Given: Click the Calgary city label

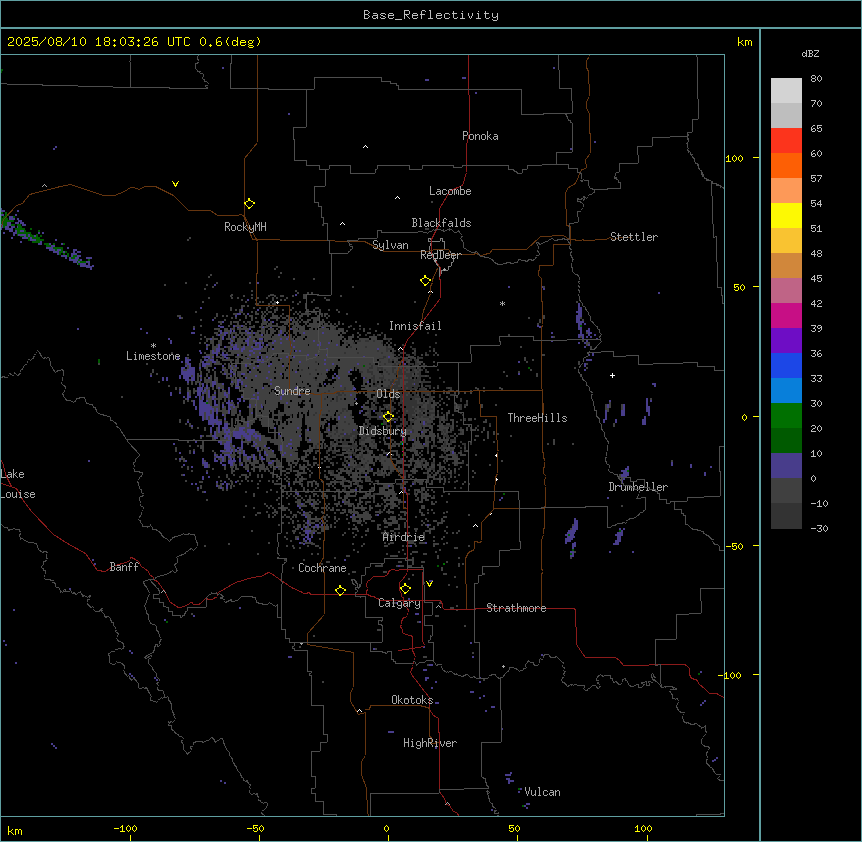Looking at the screenshot, I should point(399,603).
